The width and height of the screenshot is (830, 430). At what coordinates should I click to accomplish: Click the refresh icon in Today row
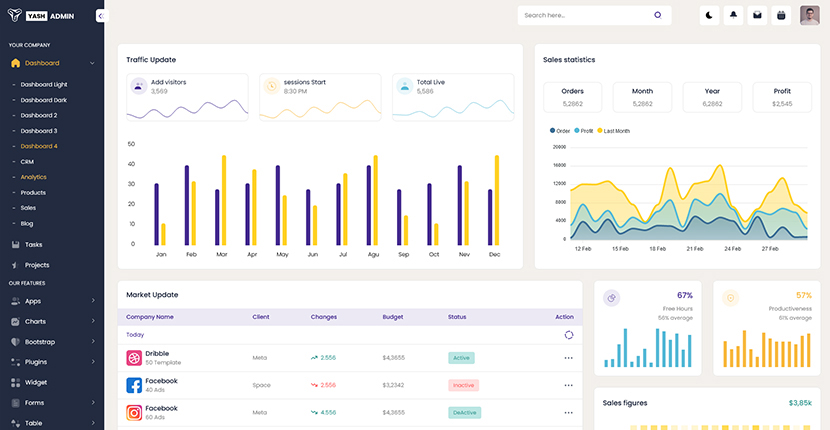coord(569,335)
